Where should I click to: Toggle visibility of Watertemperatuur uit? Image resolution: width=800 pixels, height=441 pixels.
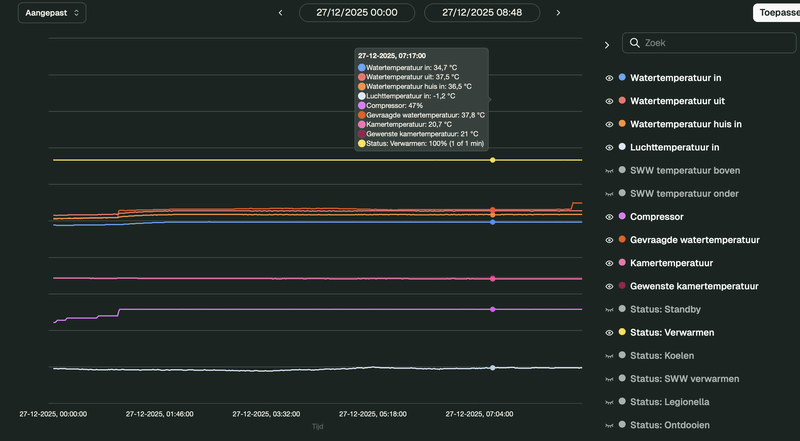pyautogui.click(x=608, y=101)
